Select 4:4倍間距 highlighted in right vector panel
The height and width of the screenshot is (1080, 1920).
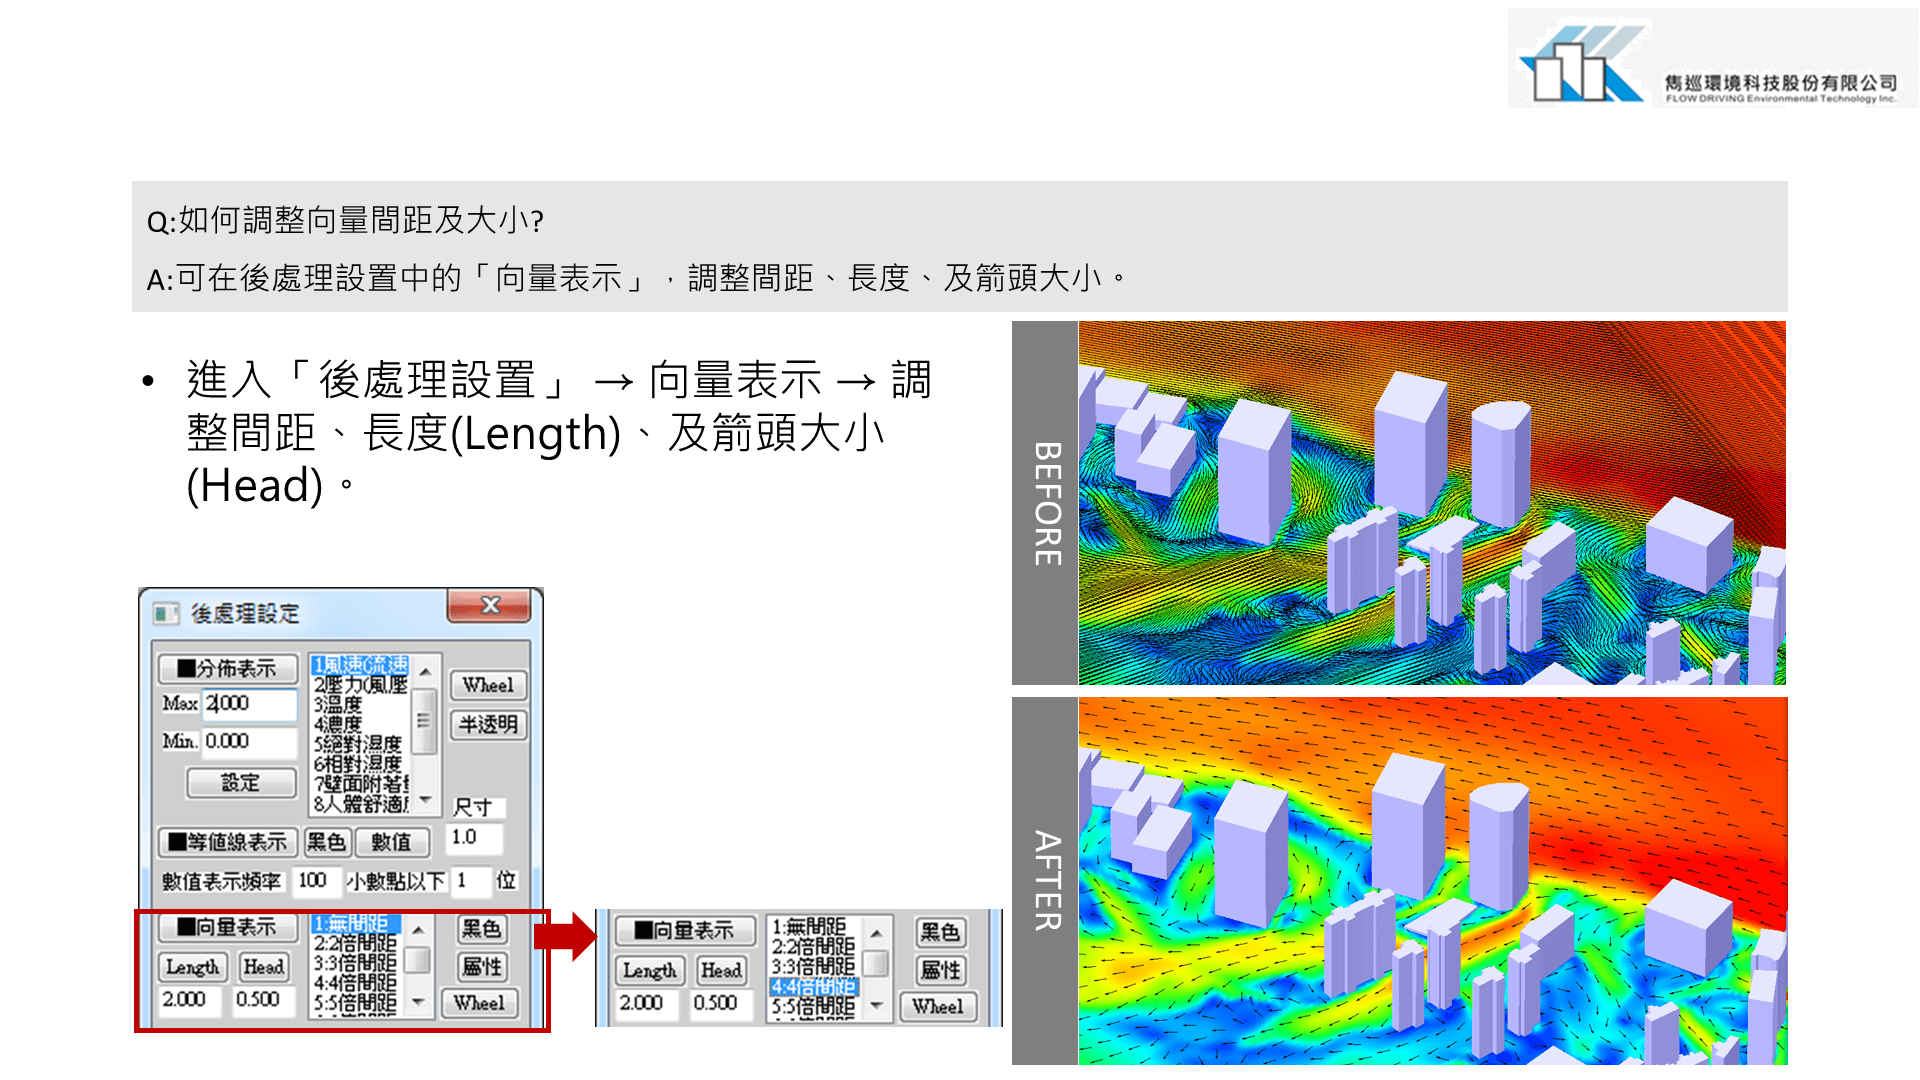click(814, 986)
